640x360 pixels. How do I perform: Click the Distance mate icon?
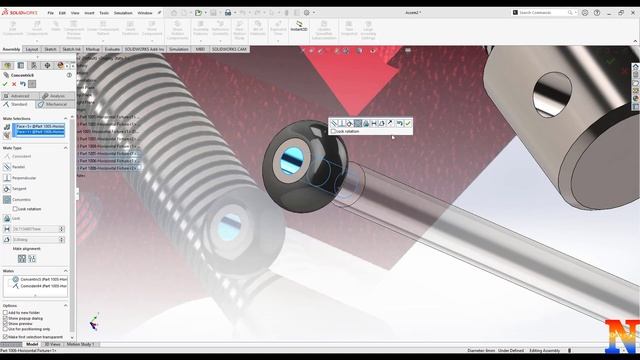[7, 229]
